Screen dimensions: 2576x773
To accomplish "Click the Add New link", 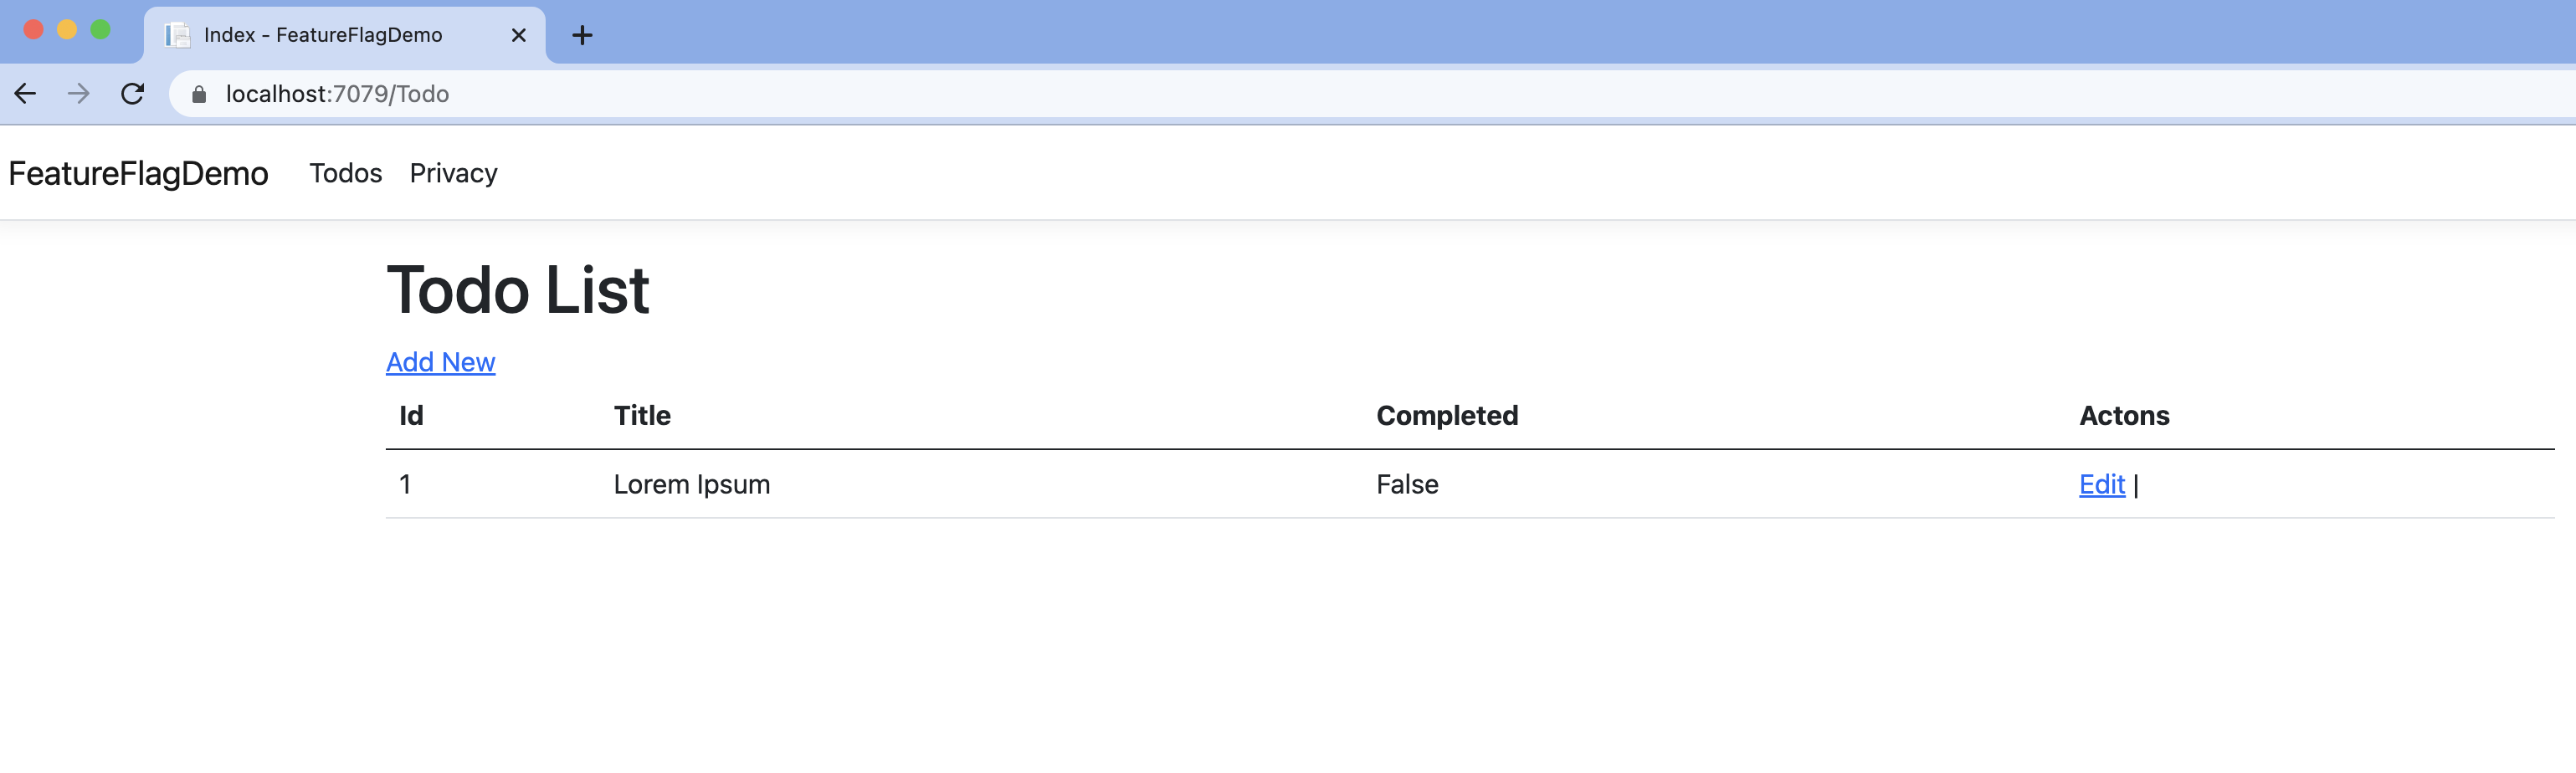I will pyautogui.click(x=440, y=362).
